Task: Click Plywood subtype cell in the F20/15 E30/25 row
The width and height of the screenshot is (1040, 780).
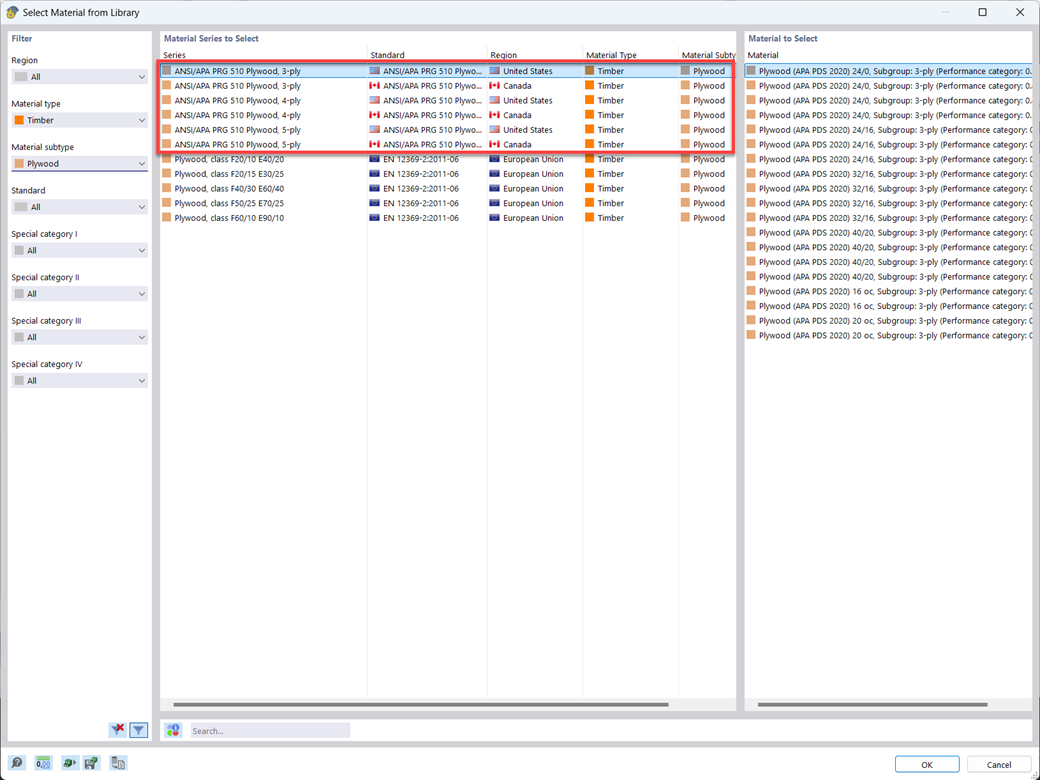Action: pyautogui.click(x=708, y=174)
